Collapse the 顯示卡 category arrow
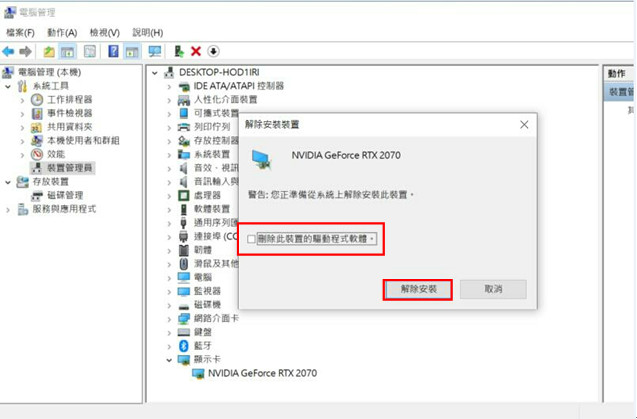Image resolution: width=637 pixels, height=419 pixels. [x=169, y=360]
